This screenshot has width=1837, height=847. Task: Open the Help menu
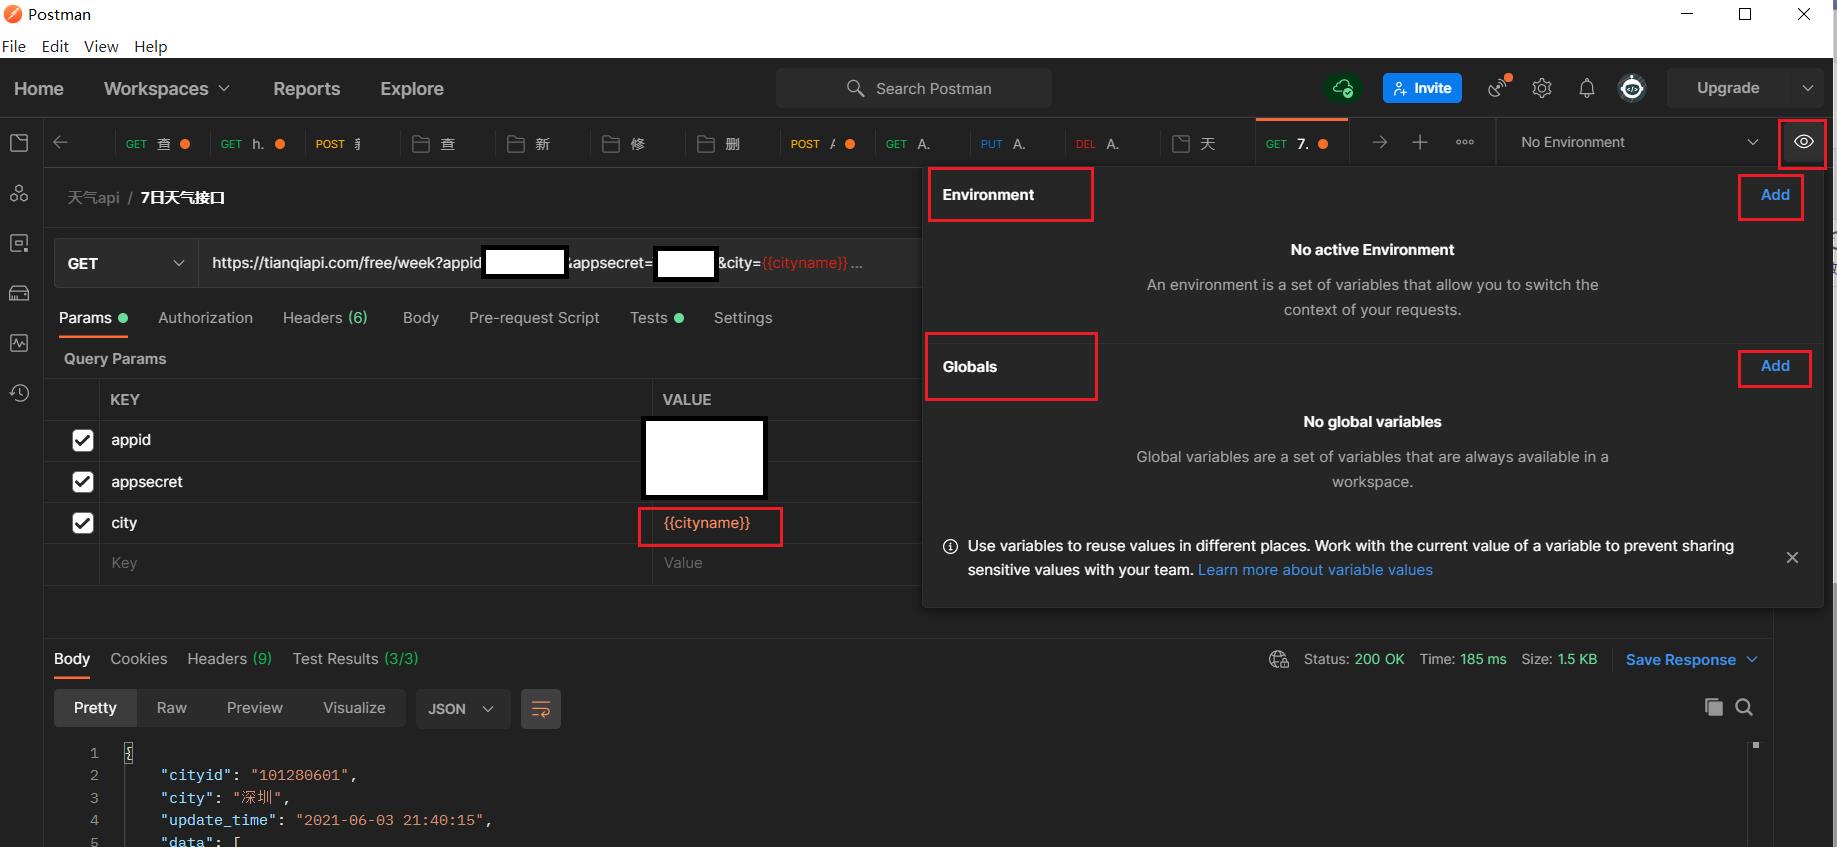(151, 46)
